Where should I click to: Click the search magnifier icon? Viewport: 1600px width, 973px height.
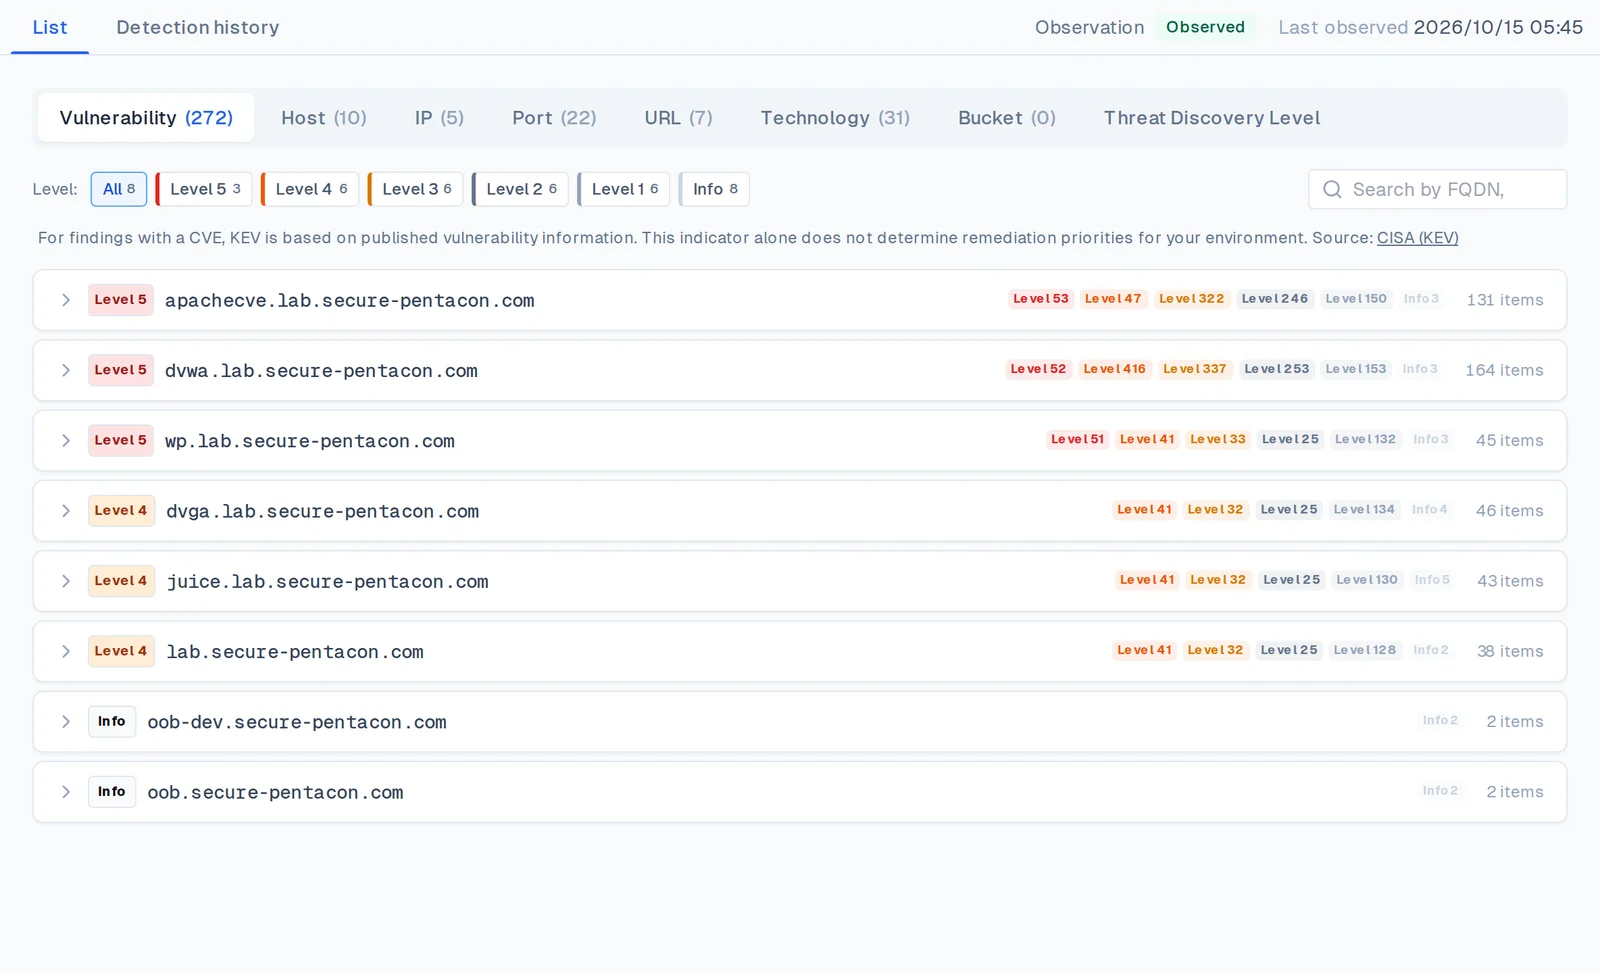pyautogui.click(x=1332, y=189)
